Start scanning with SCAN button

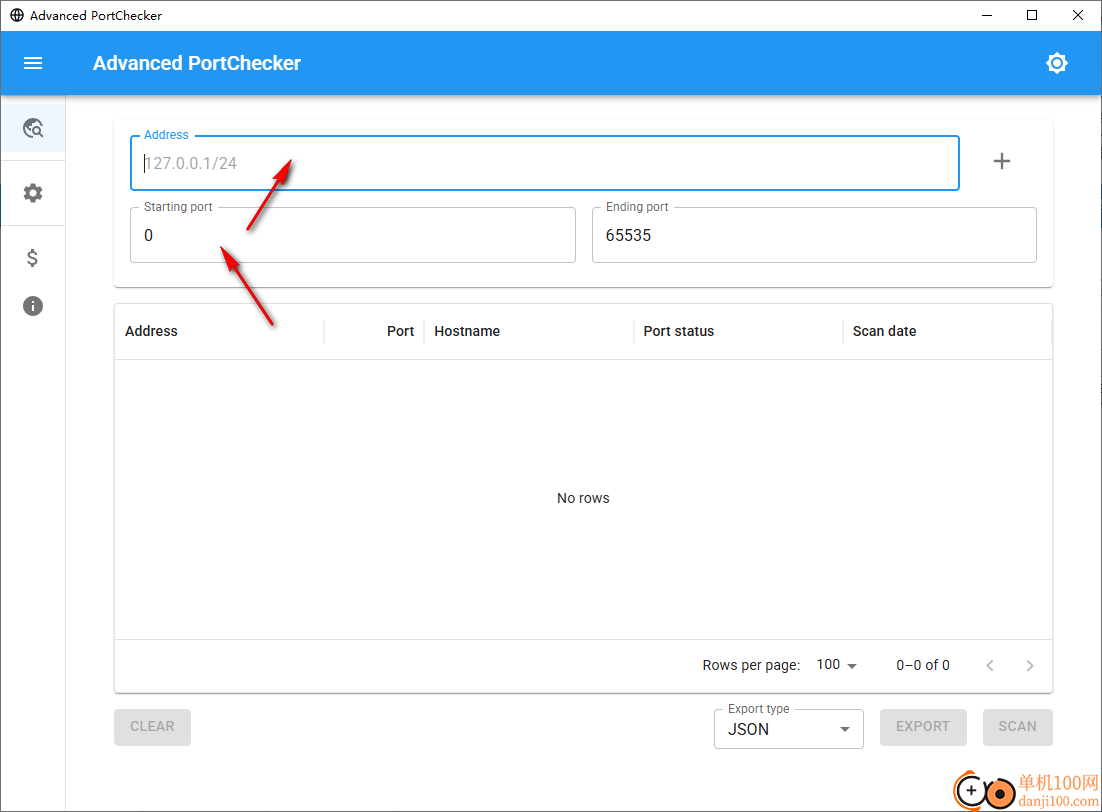pos(1018,727)
